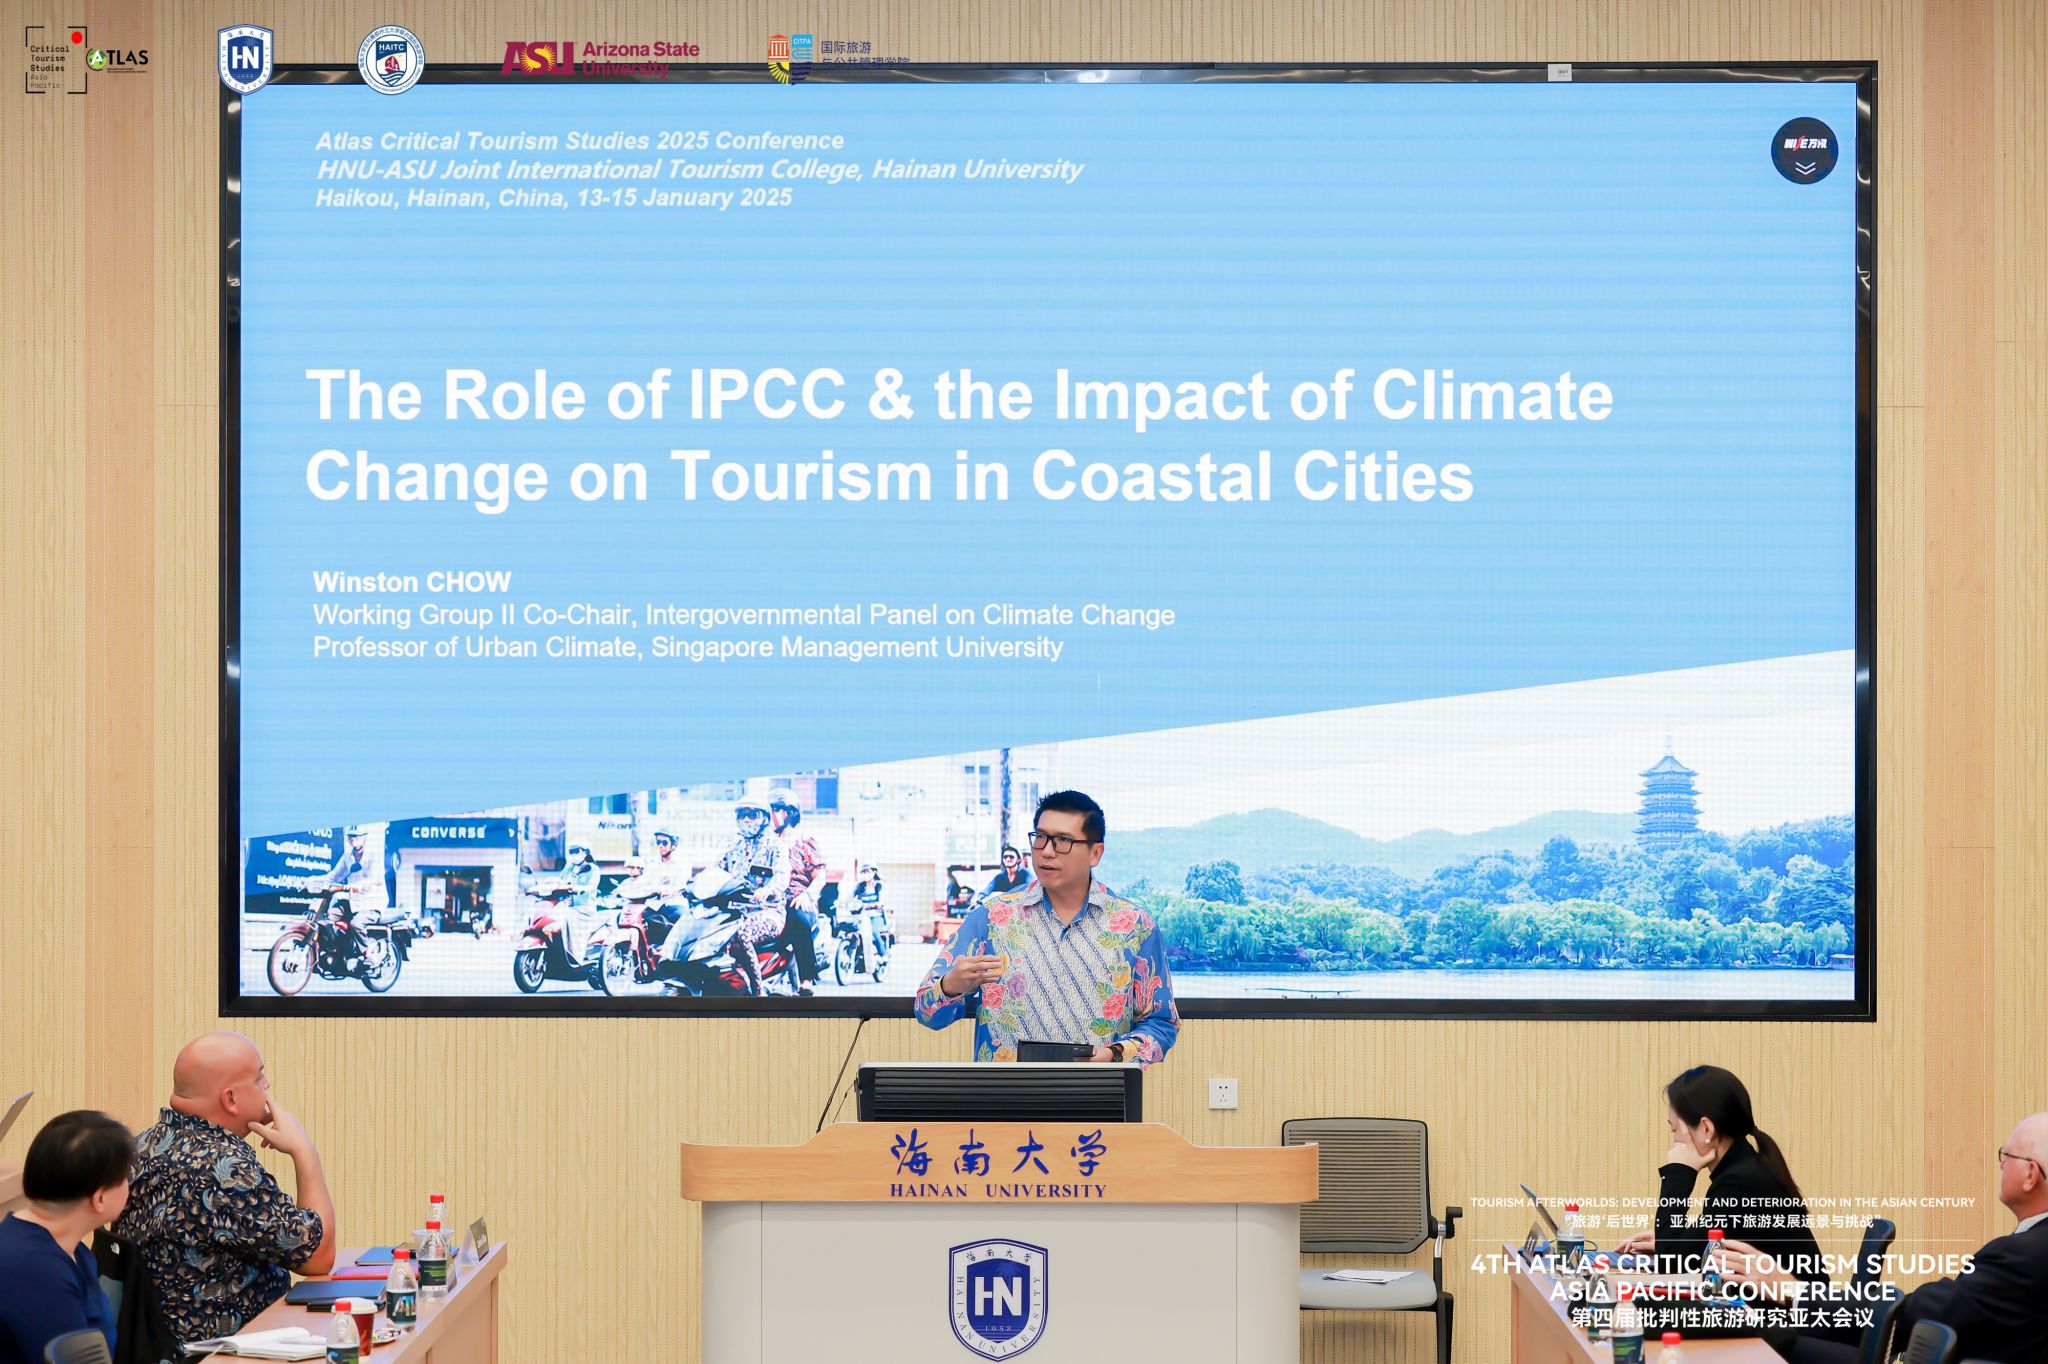Click the Hainan University HN shield logo at top
The image size is (2048, 1364).
point(245,59)
